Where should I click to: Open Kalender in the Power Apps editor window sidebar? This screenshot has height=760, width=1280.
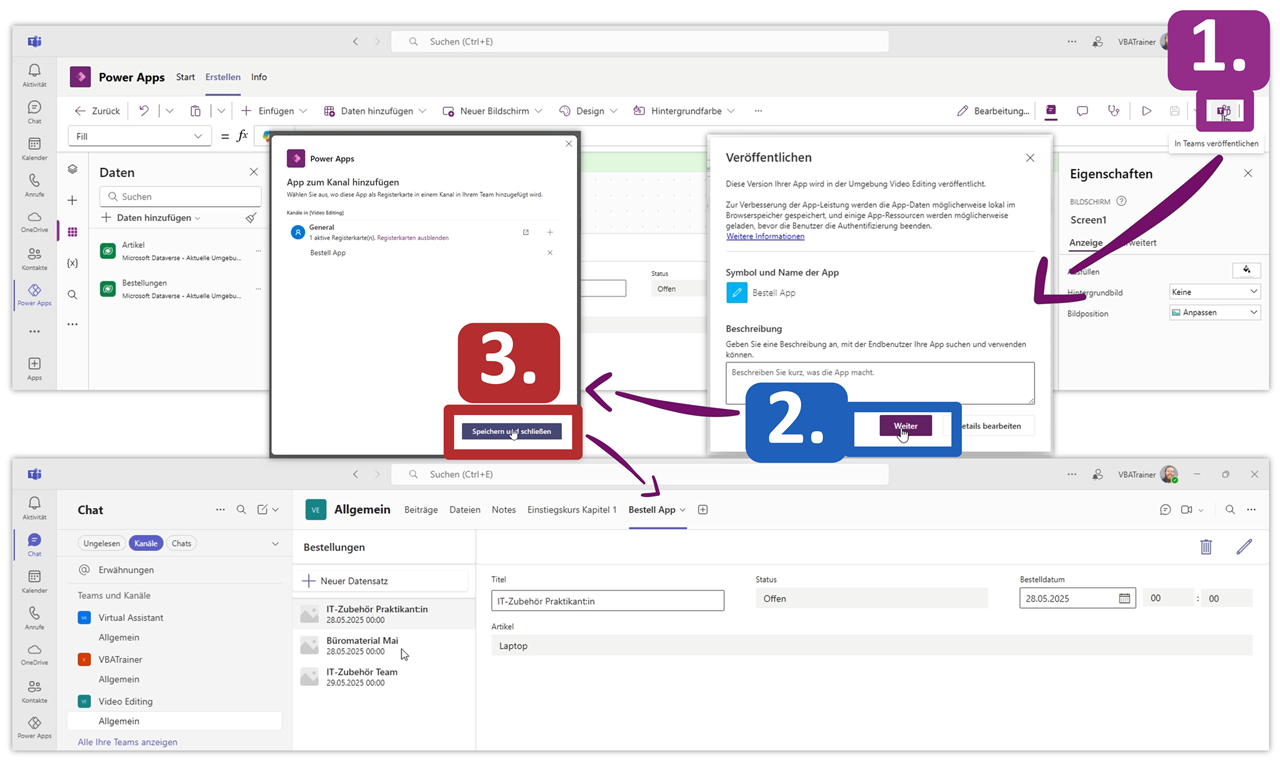pos(34,149)
